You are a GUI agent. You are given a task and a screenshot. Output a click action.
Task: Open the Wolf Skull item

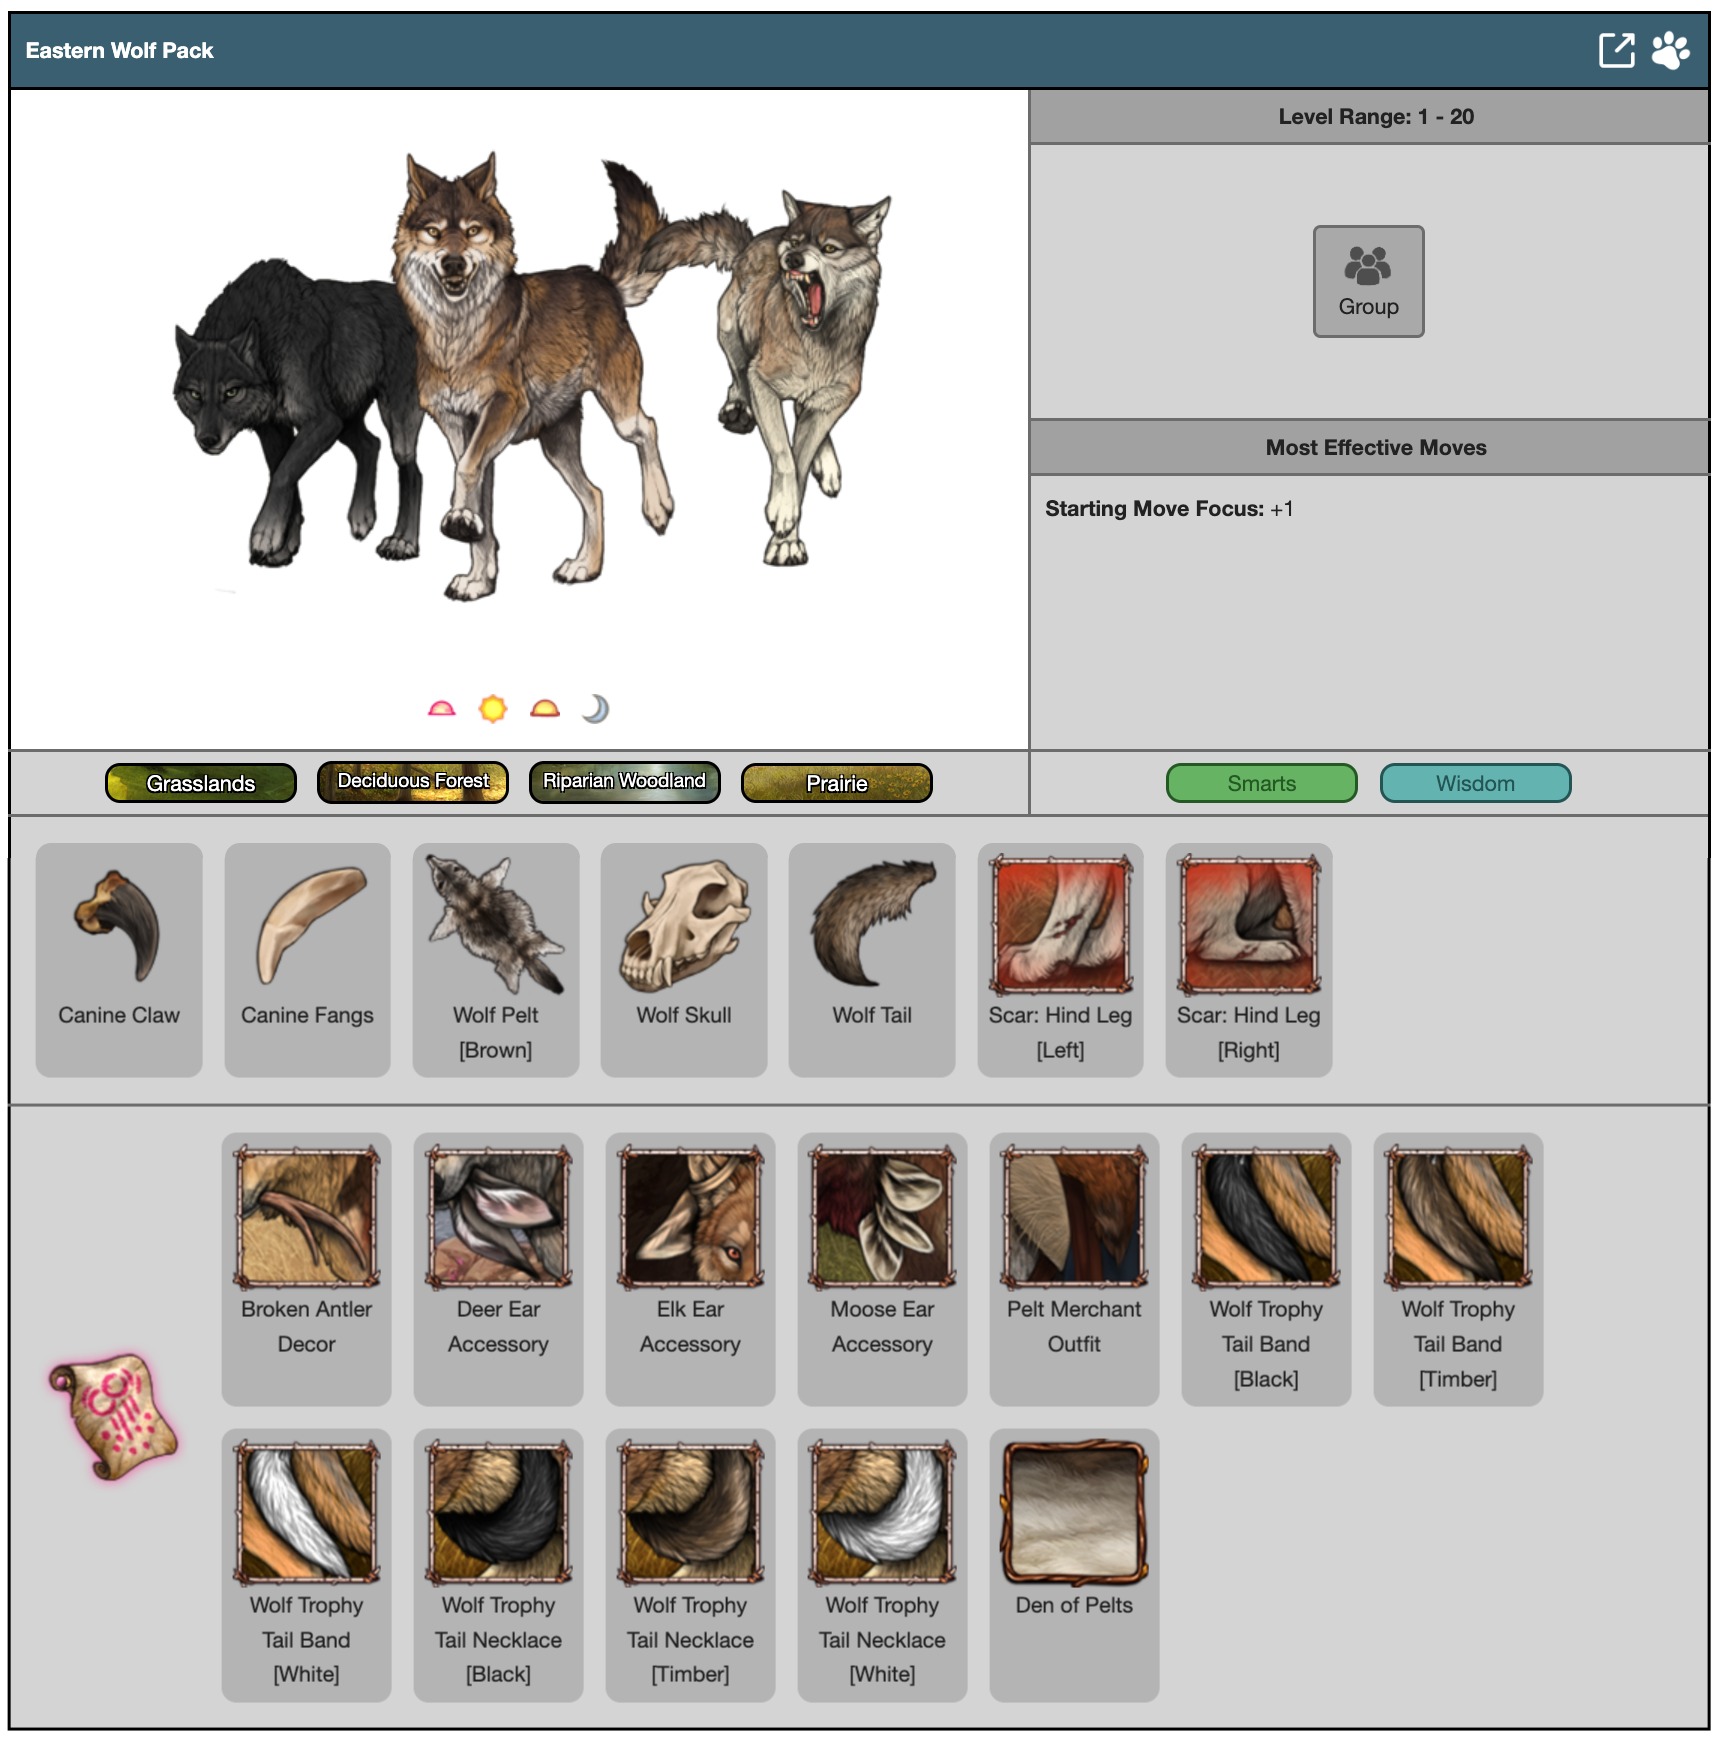[x=684, y=958]
